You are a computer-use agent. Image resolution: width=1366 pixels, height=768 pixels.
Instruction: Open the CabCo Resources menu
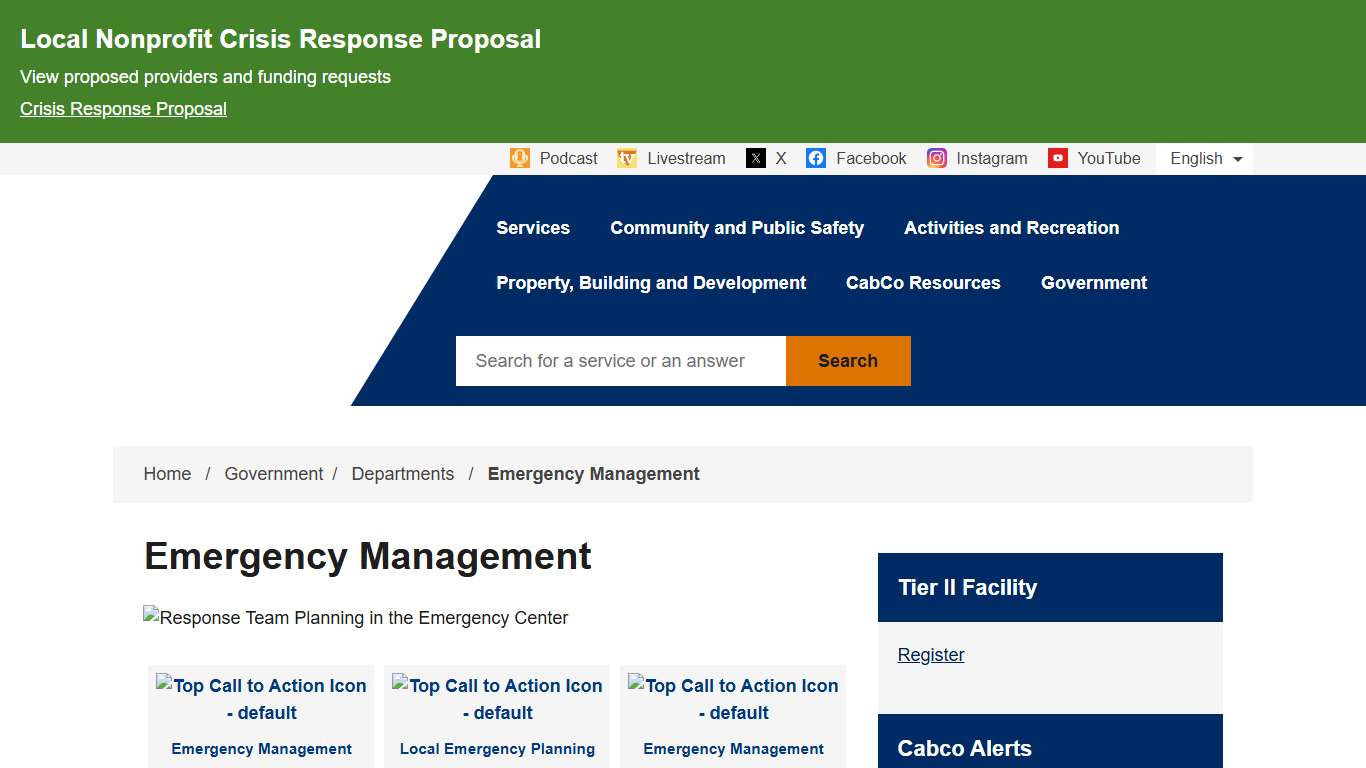pos(923,283)
